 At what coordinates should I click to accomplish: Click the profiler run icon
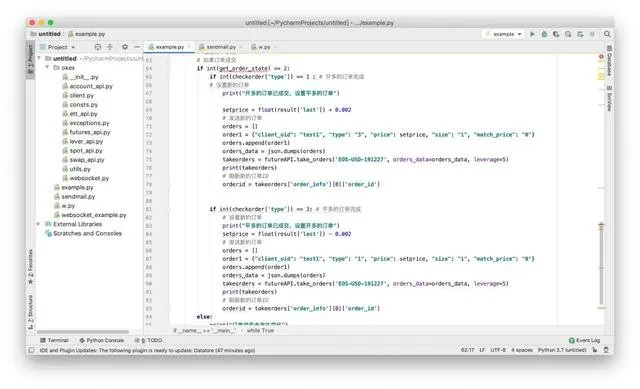coord(568,34)
